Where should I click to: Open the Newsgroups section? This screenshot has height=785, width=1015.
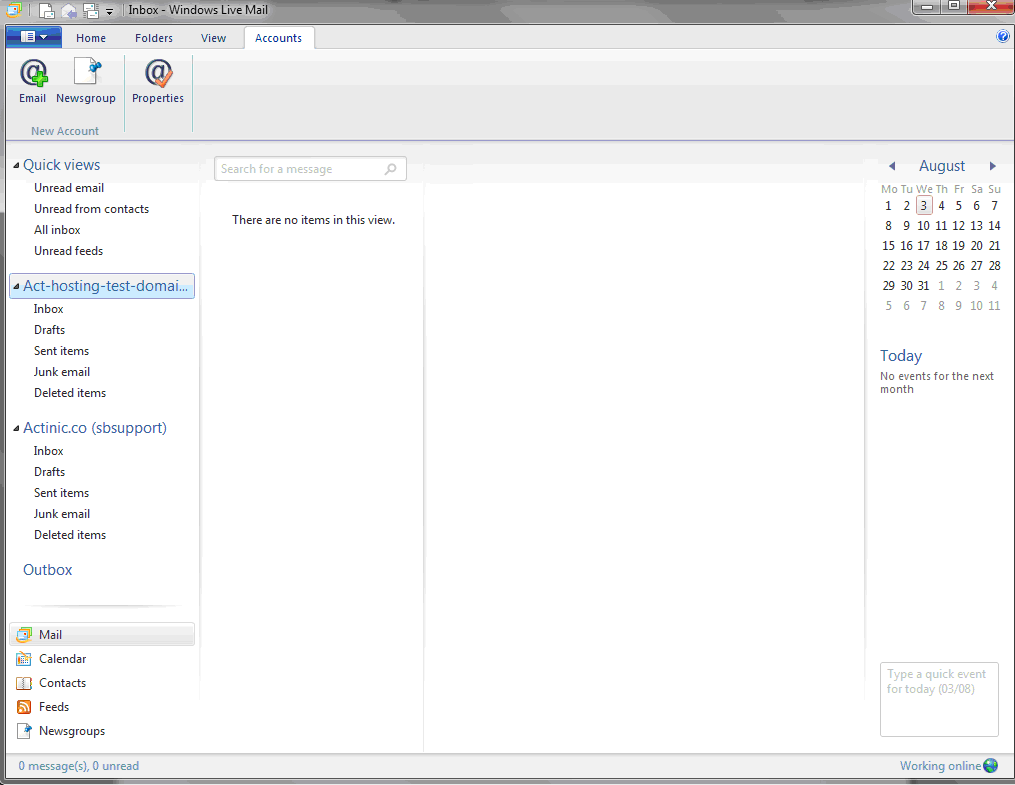tap(71, 731)
